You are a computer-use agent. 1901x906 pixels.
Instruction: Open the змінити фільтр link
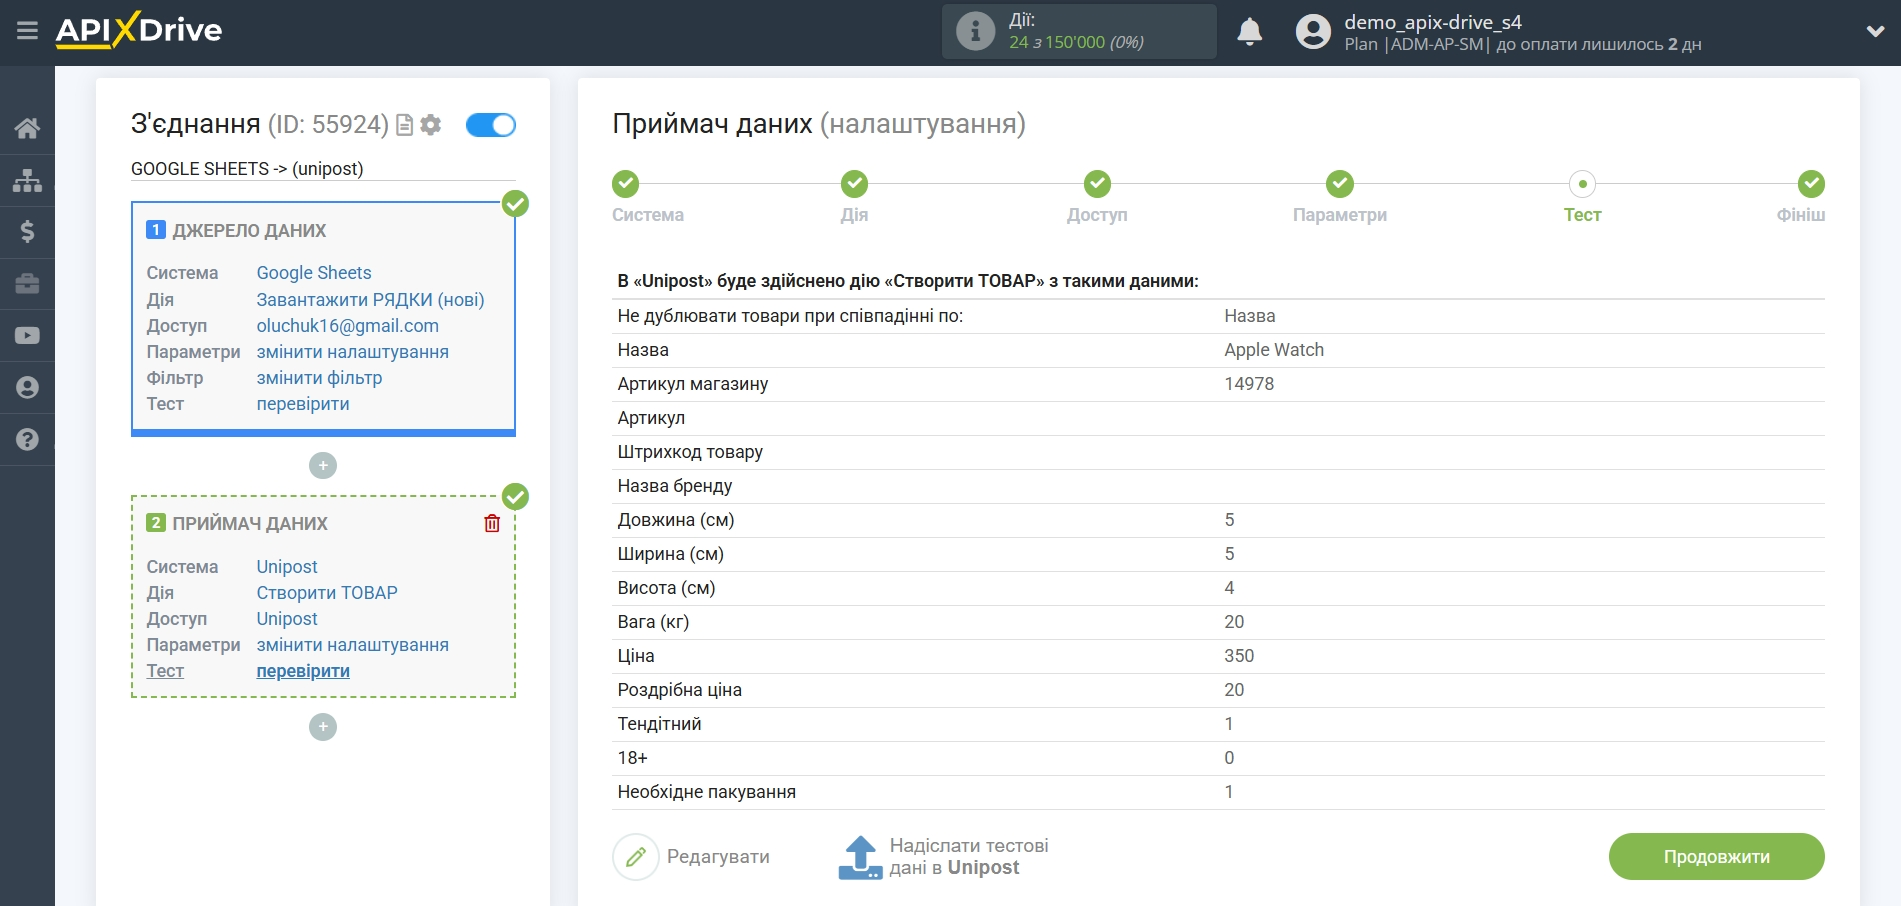(319, 378)
